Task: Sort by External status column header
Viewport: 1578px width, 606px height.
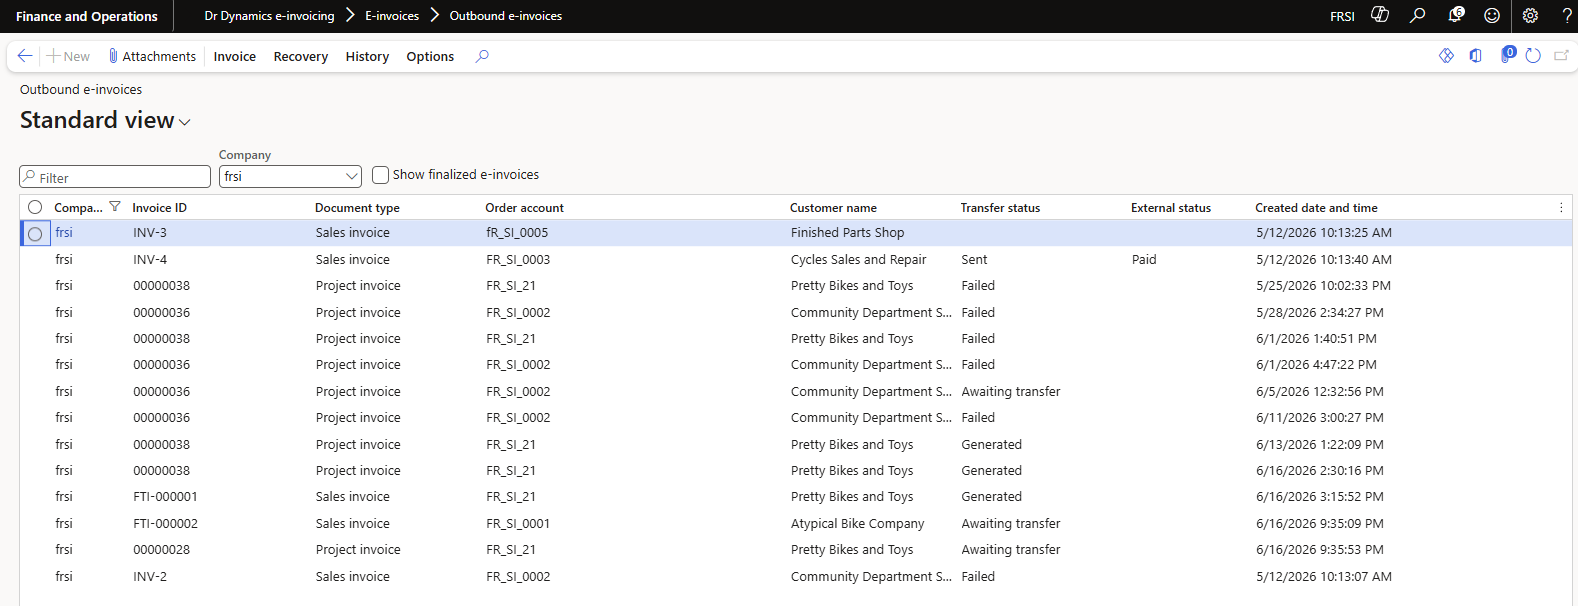Action: click(x=1171, y=208)
